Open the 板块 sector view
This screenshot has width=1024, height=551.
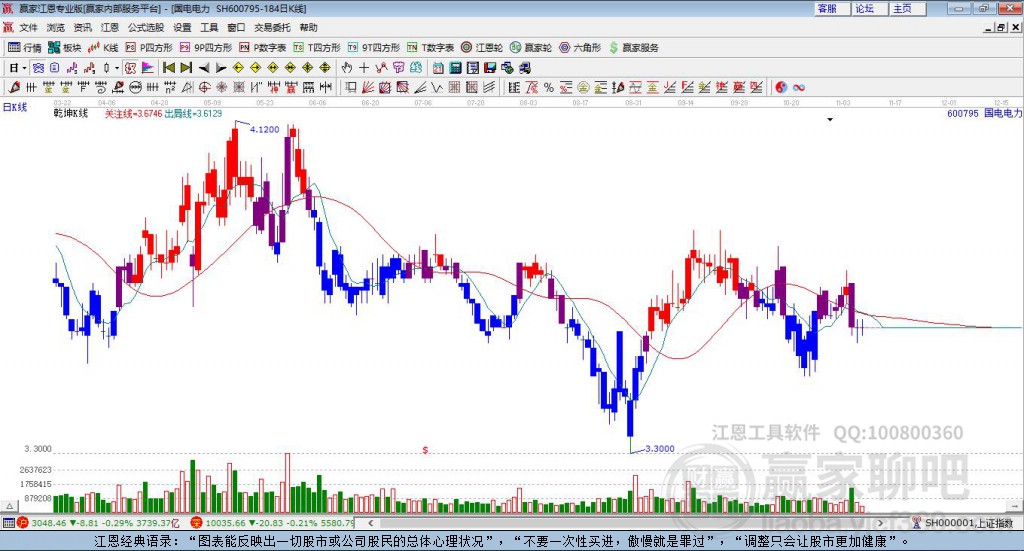click(x=65, y=48)
